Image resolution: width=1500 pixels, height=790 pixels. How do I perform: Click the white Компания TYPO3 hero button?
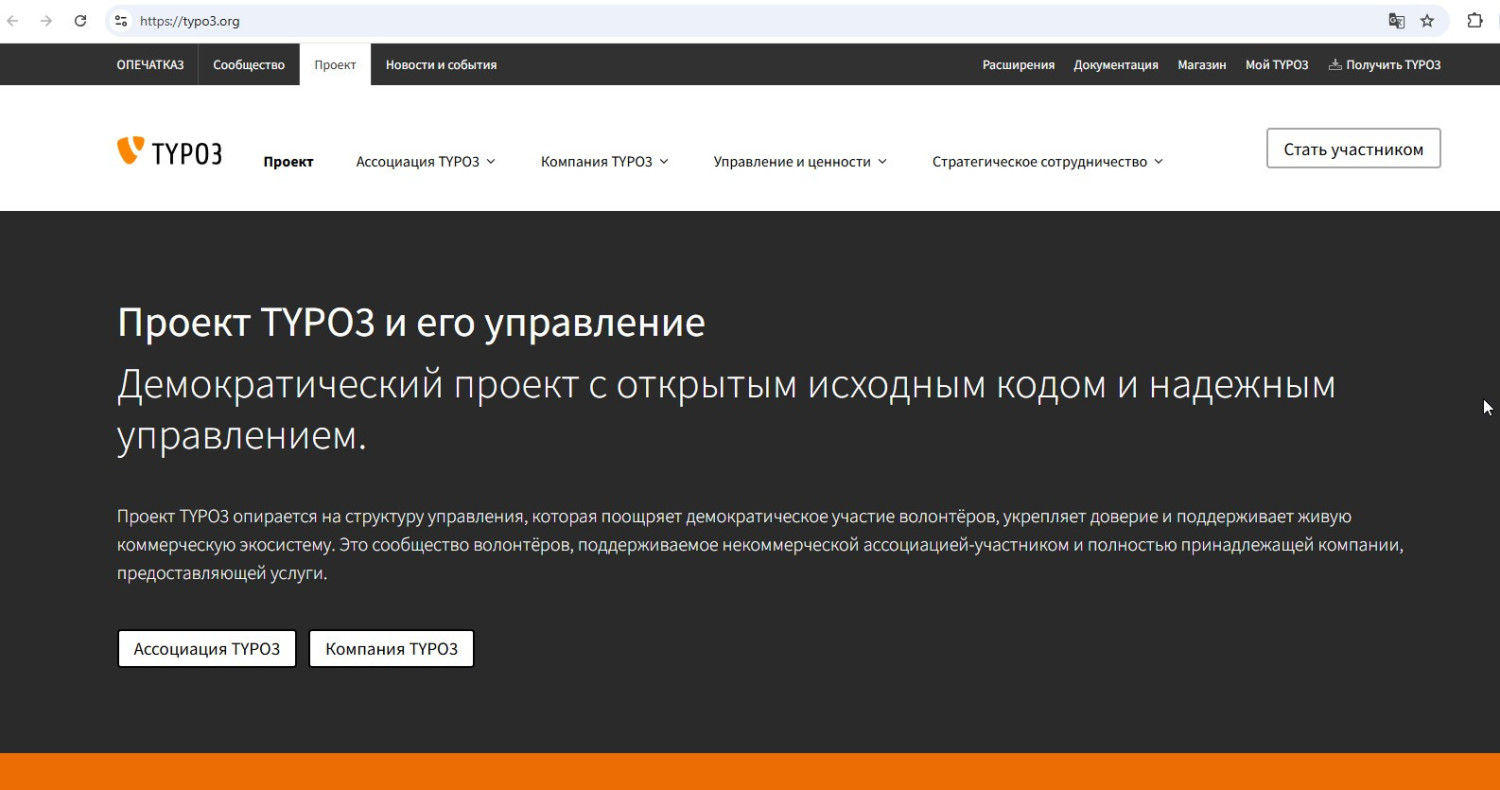point(391,649)
